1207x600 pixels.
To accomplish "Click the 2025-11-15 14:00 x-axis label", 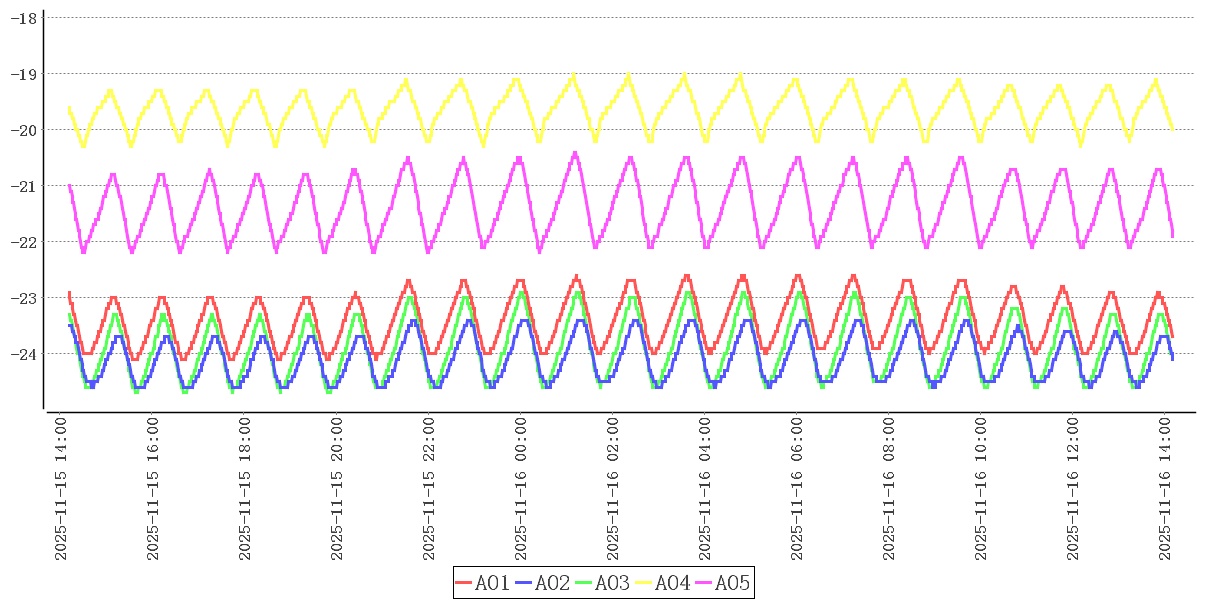I will (x=61, y=490).
